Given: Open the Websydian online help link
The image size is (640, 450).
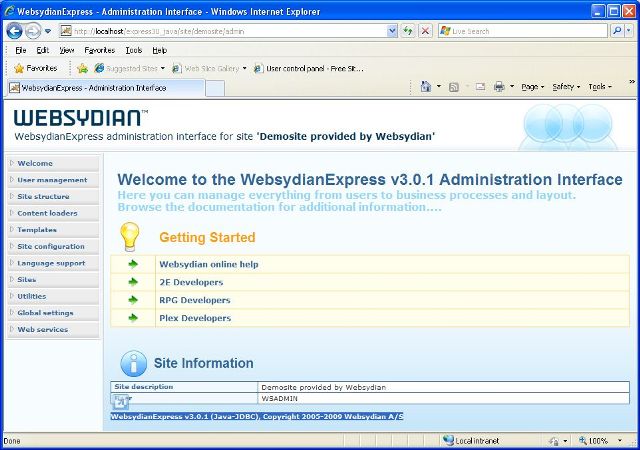Looking at the screenshot, I should tap(209, 264).
